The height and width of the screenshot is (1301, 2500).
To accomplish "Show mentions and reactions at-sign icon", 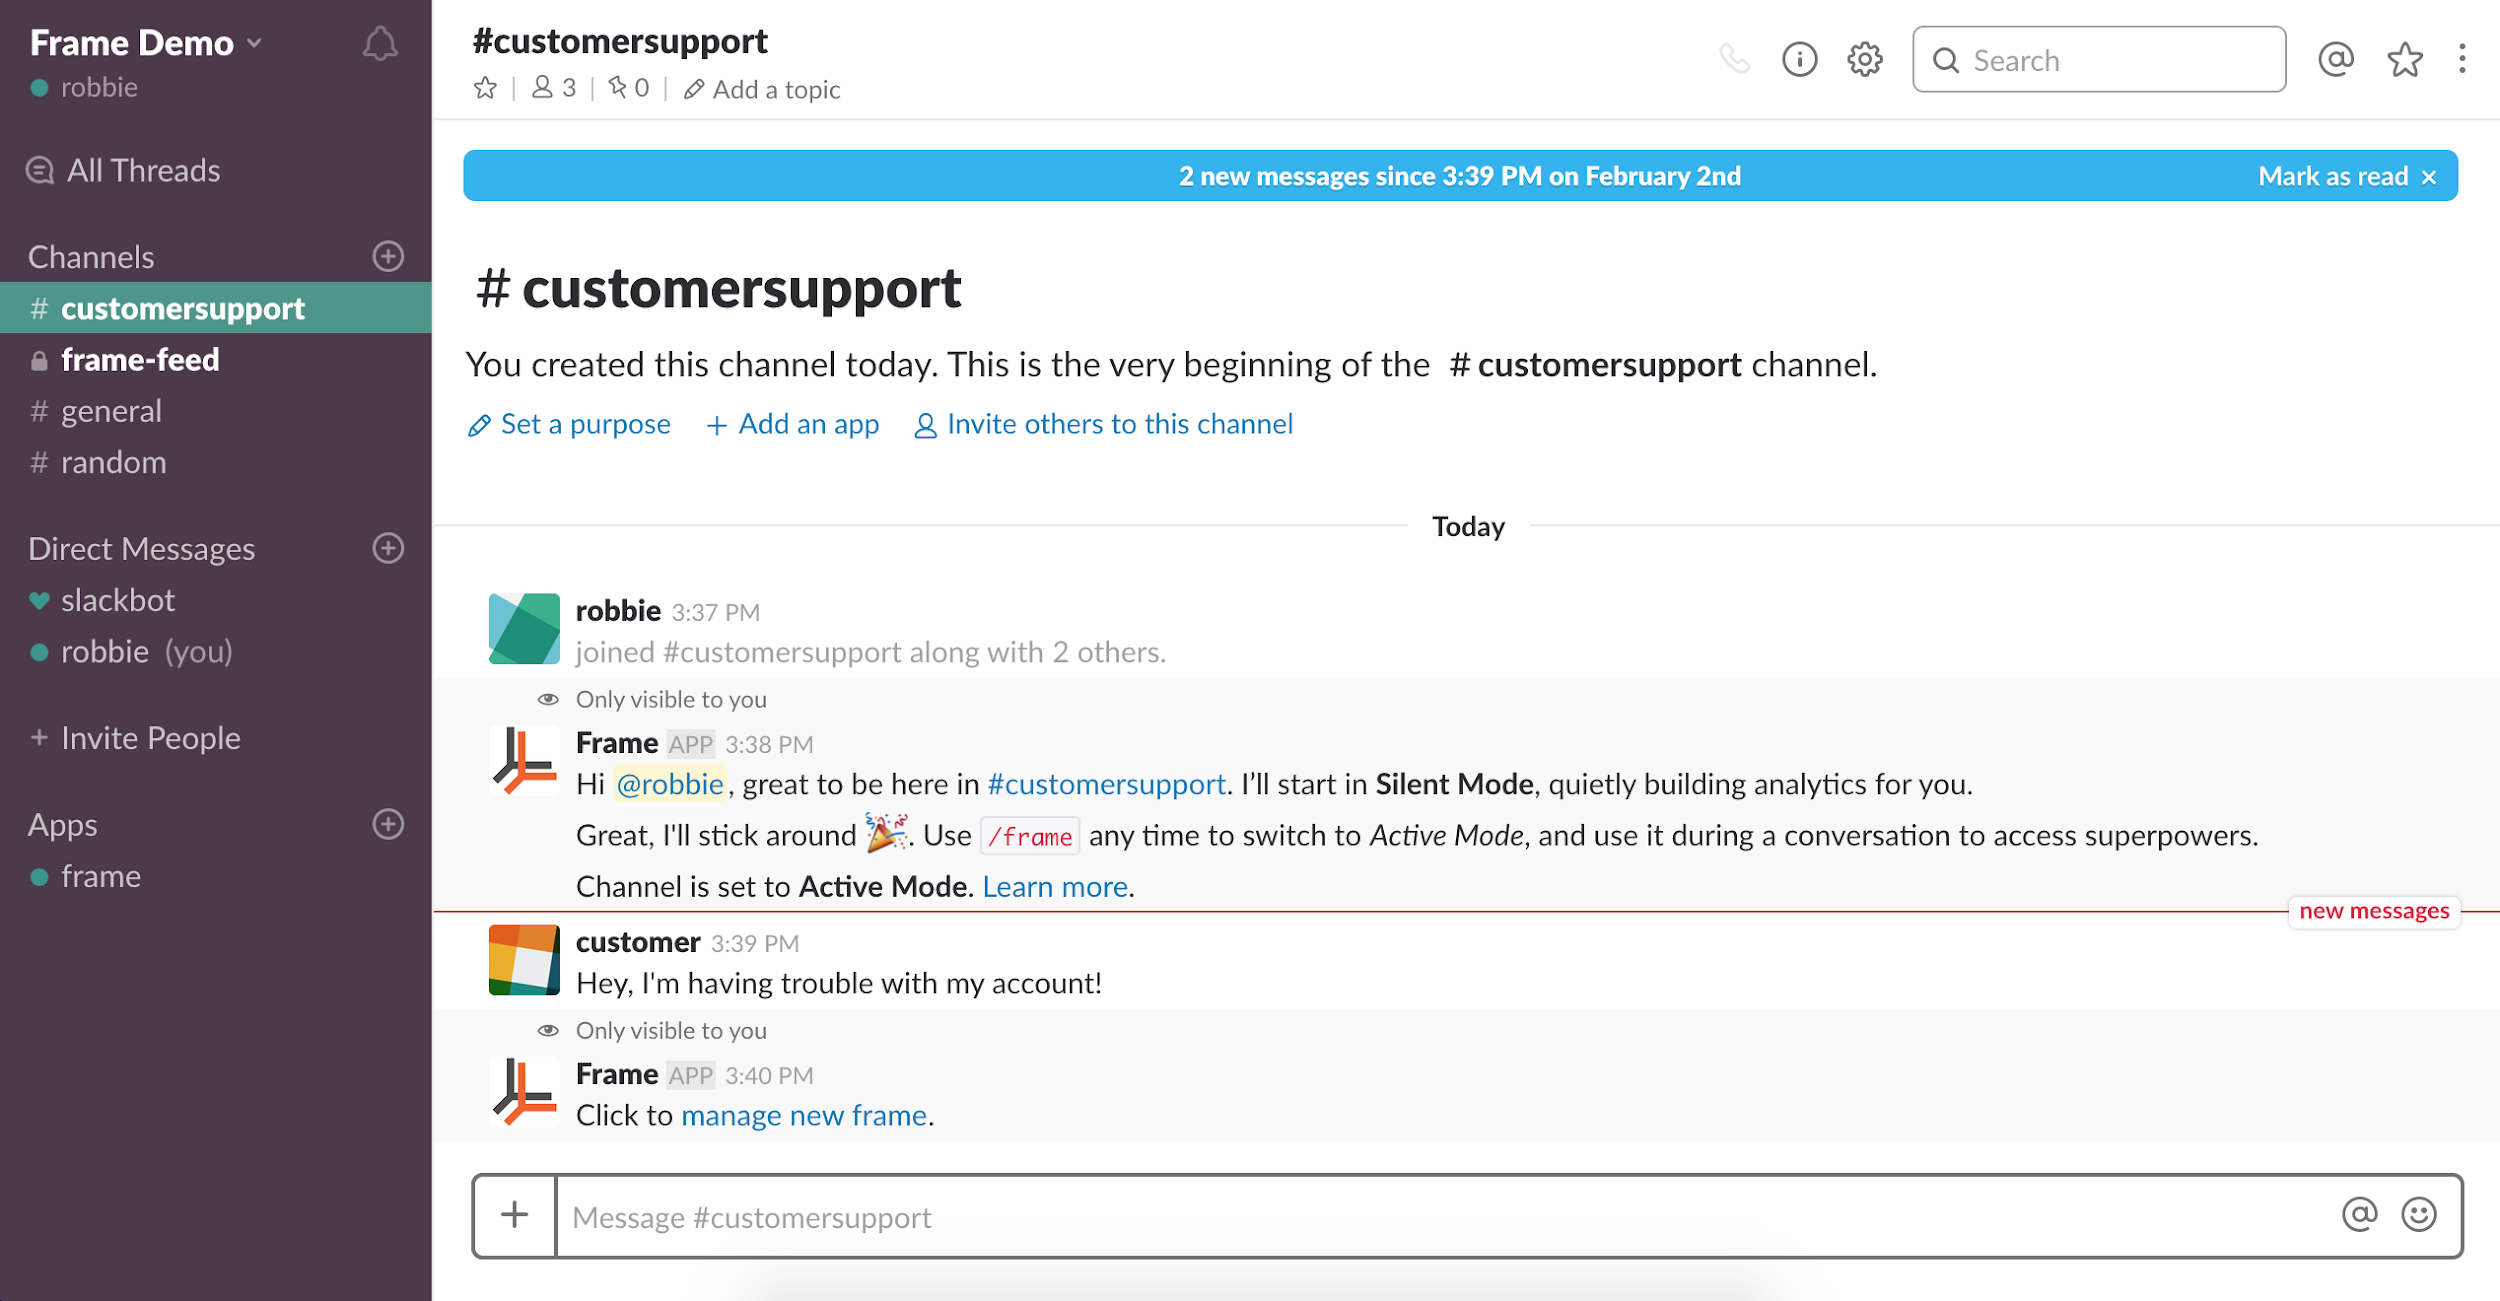I will 2335,60.
